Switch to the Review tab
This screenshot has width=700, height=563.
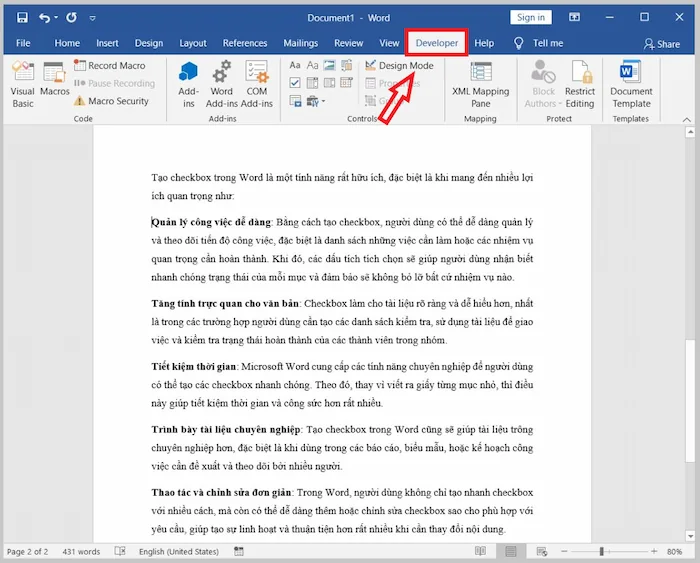pyautogui.click(x=349, y=43)
